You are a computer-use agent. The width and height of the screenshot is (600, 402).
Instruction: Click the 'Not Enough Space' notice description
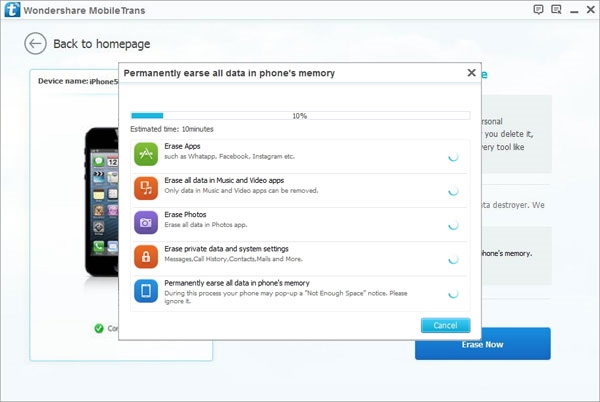[x=286, y=297]
